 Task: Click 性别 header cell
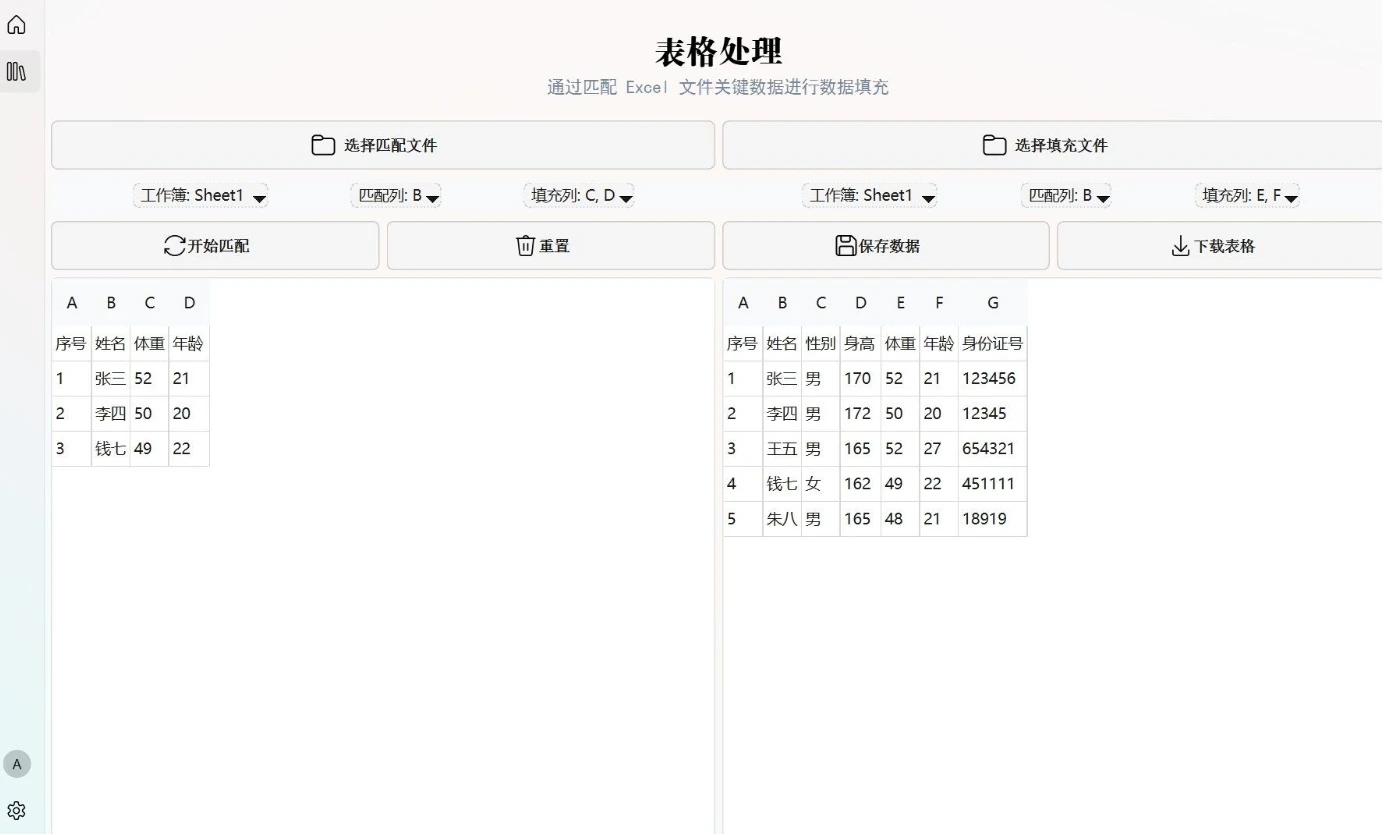tap(820, 344)
